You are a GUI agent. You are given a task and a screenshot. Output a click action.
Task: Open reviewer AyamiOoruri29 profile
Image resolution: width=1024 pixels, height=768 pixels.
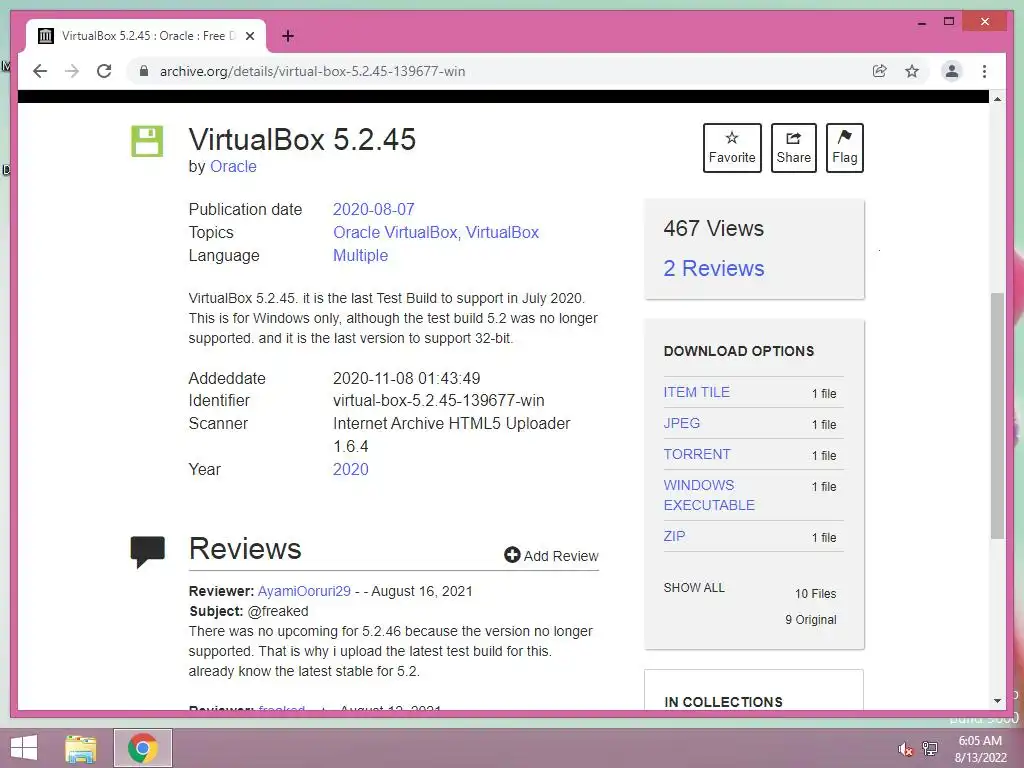[304, 592]
